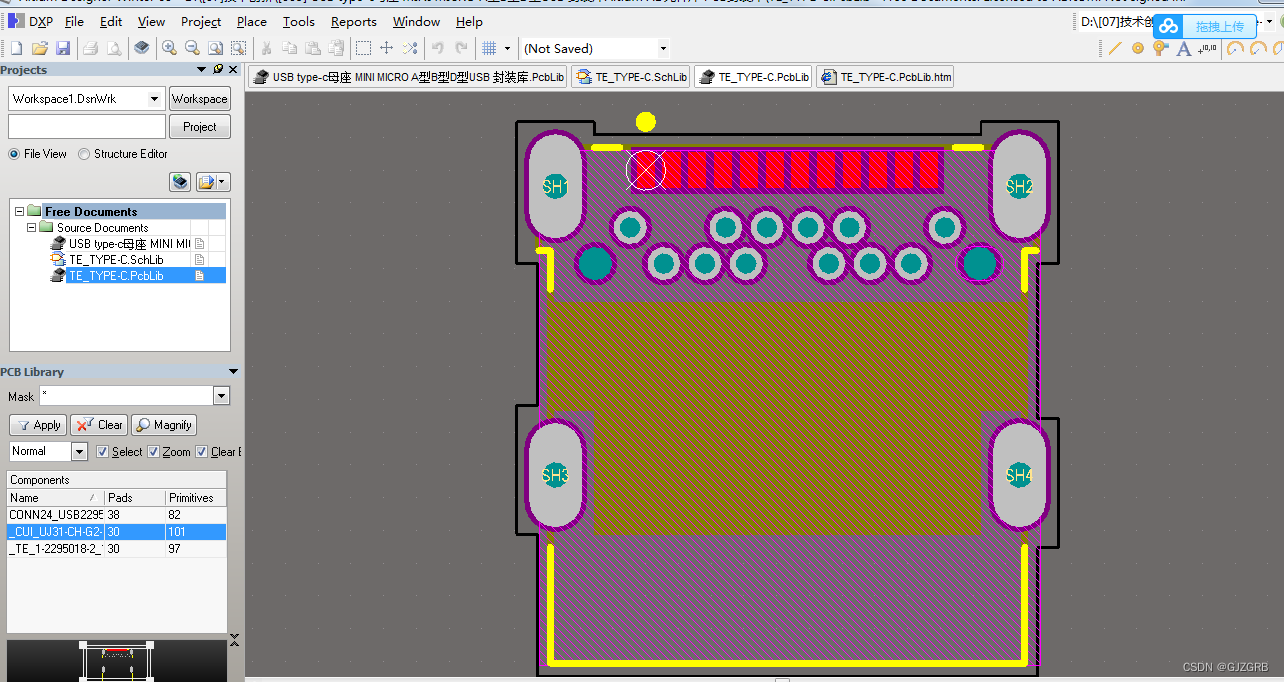Select the File View radio button
Image resolution: width=1284 pixels, height=682 pixels.
(13, 153)
